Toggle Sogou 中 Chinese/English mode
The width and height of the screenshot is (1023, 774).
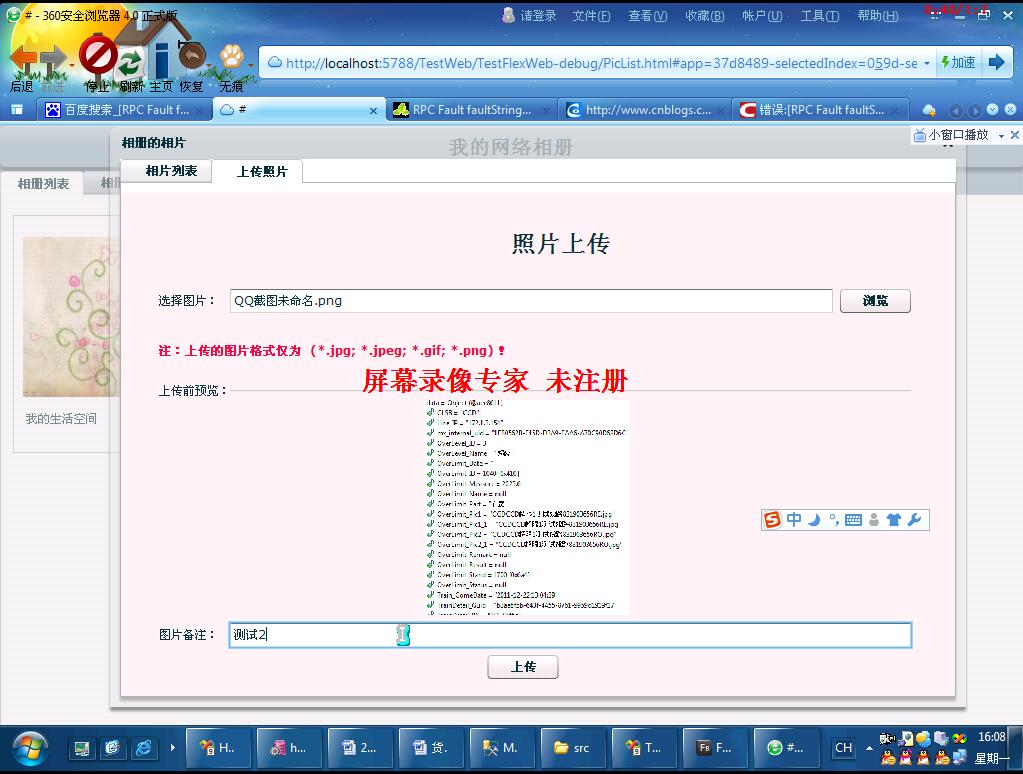point(794,519)
